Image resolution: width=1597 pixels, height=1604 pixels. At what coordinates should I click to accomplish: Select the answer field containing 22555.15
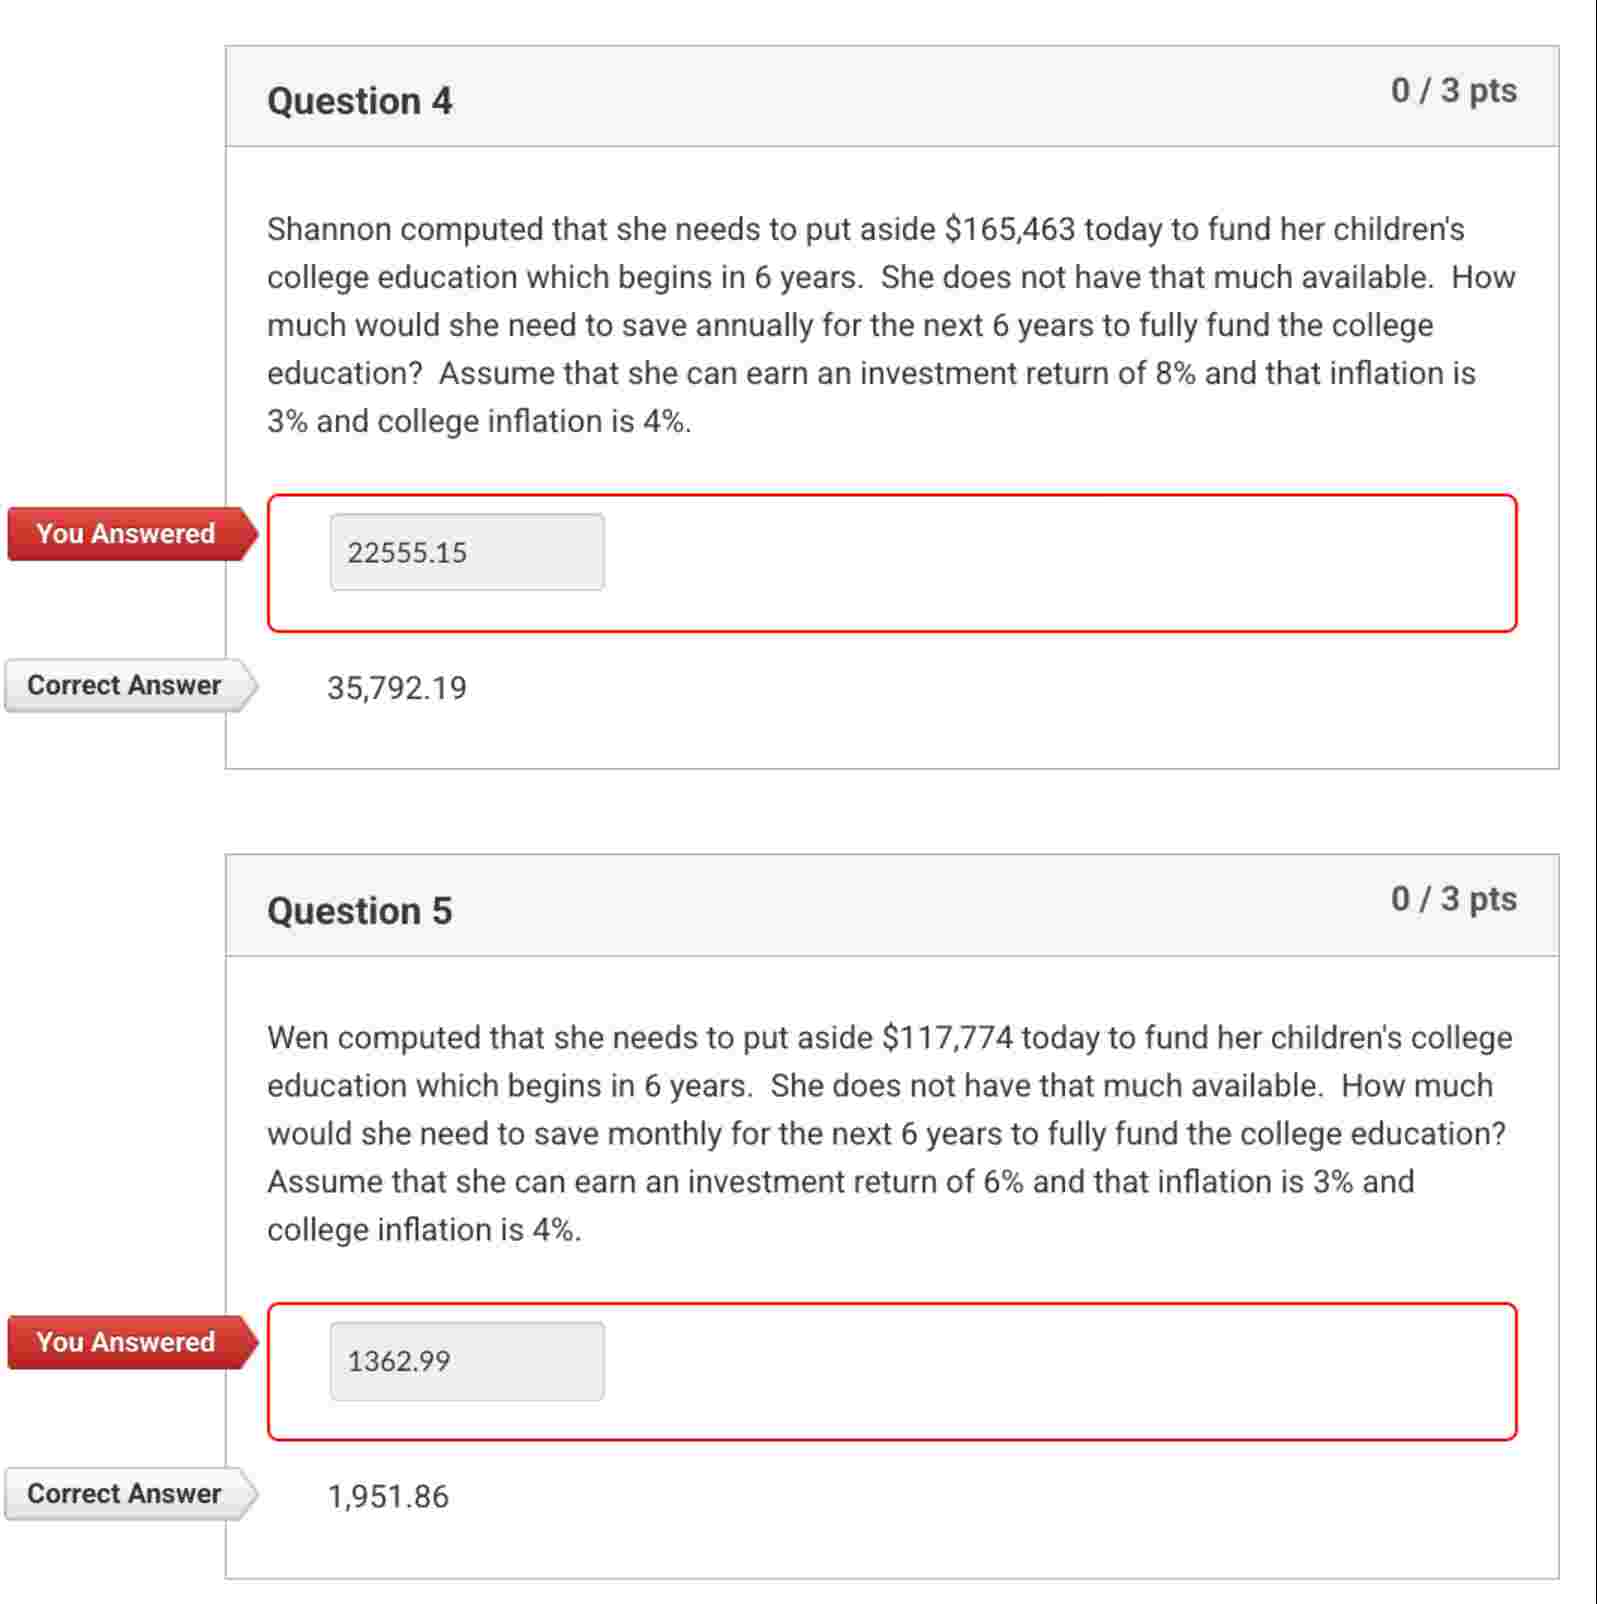coord(466,551)
